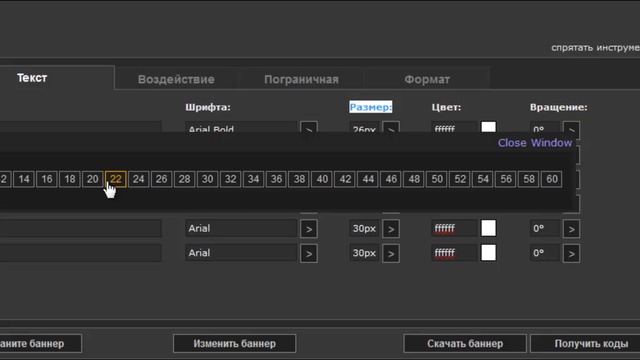Select font size 32

[231, 179]
